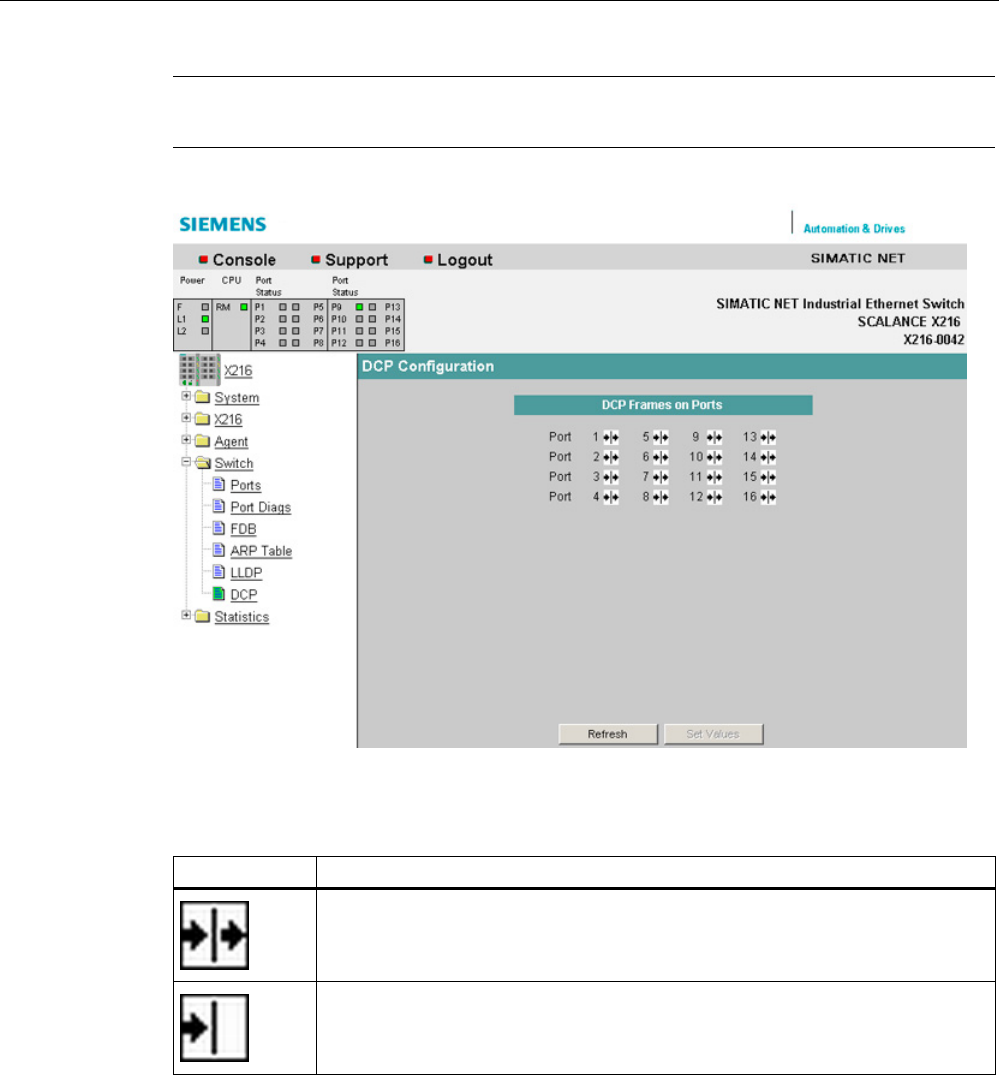Viewport: 999px width, 1075px height.
Task: Click DCP direction icon next to Port 10
Action: click(x=714, y=457)
